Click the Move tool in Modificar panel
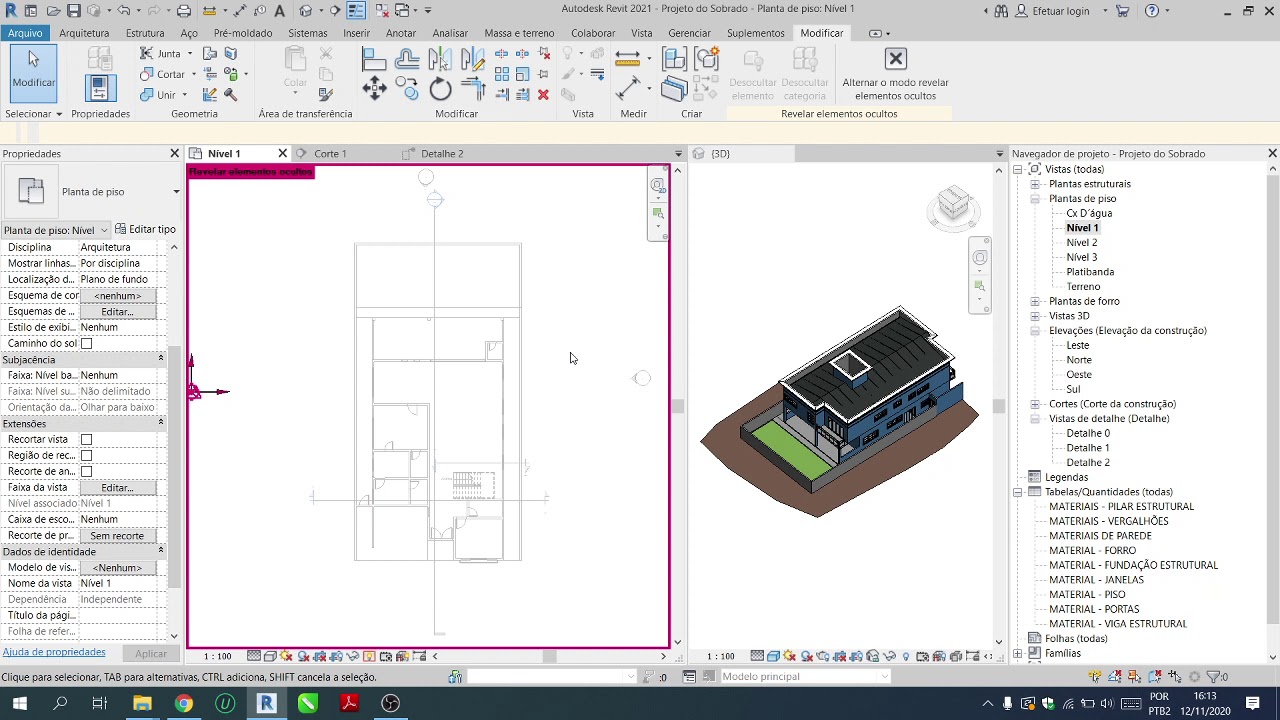The width and height of the screenshot is (1280, 720). [x=374, y=89]
